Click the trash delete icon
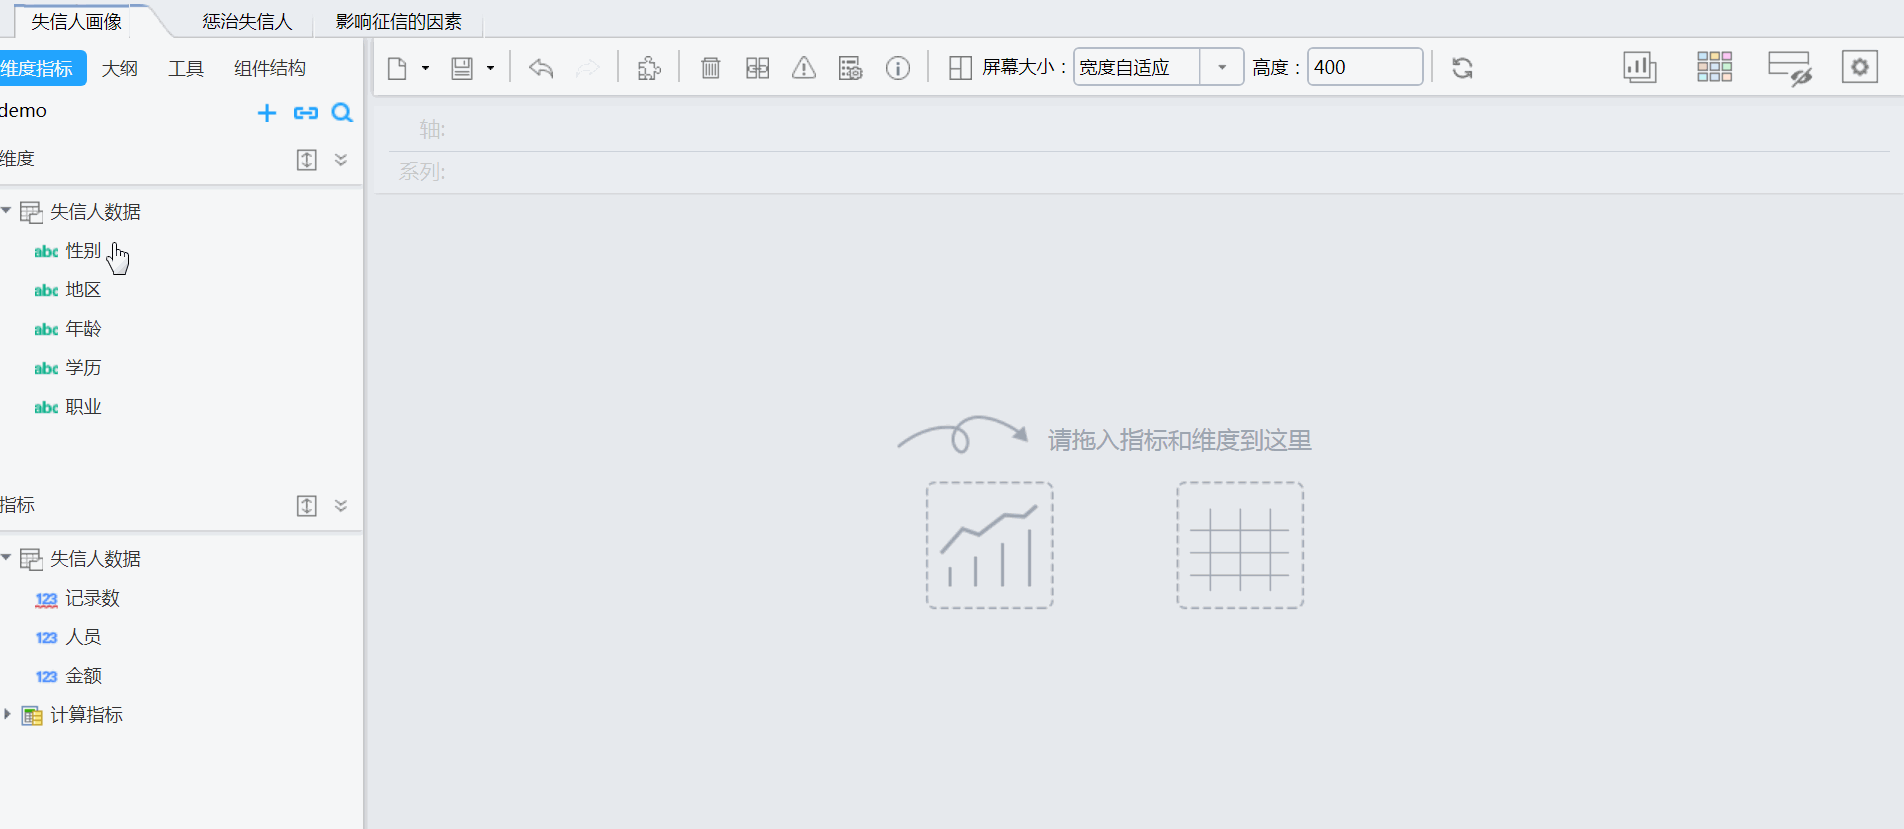 click(x=710, y=68)
